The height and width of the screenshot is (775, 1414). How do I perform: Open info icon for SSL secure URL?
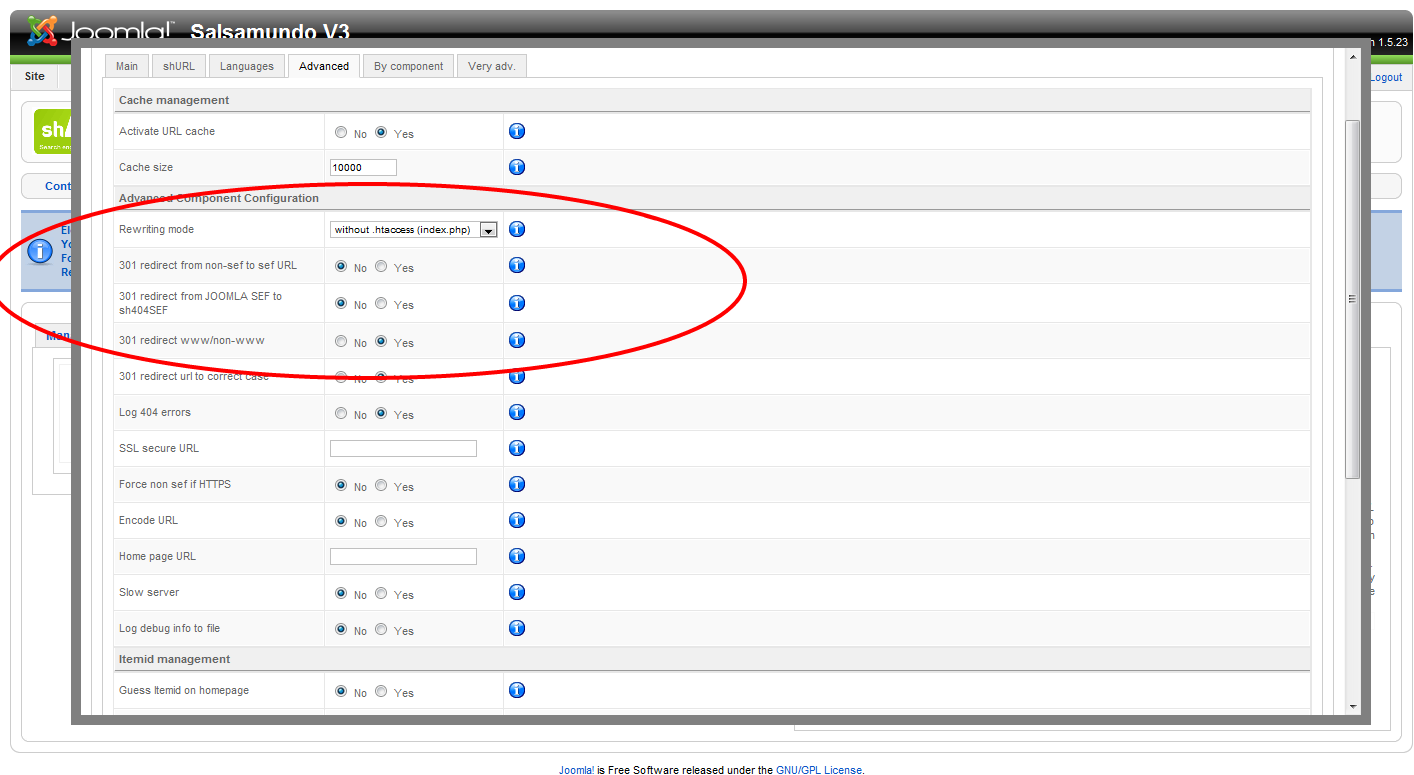(517, 448)
